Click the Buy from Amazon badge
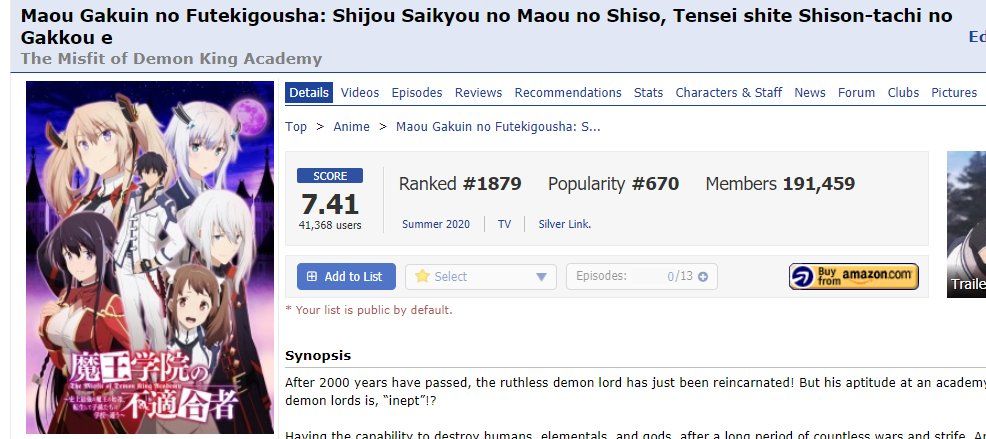This screenshot has width=986, height=439. 853,277
